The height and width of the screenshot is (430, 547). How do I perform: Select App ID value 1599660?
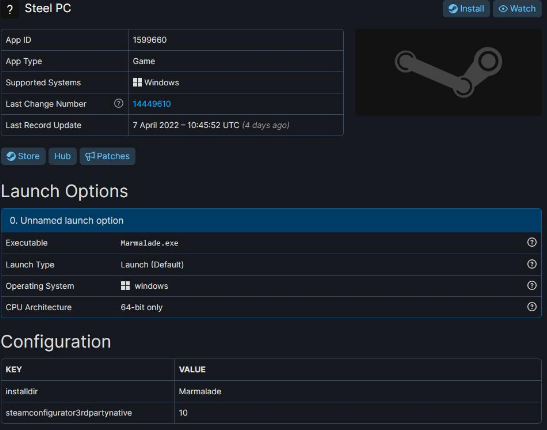pos(150,40)
